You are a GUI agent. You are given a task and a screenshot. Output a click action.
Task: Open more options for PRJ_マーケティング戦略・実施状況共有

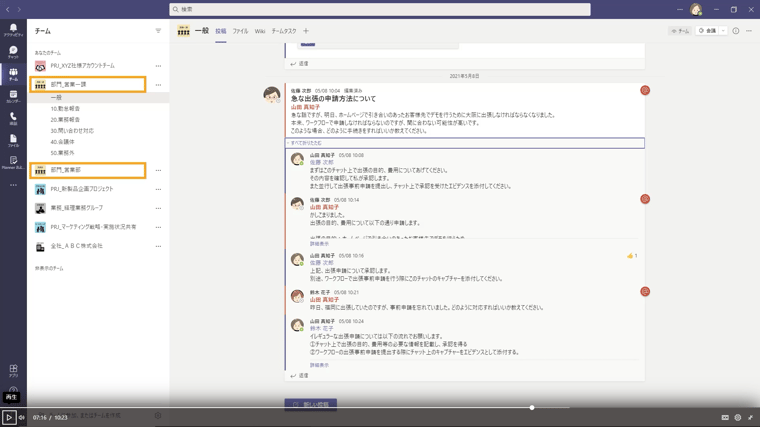158,227
